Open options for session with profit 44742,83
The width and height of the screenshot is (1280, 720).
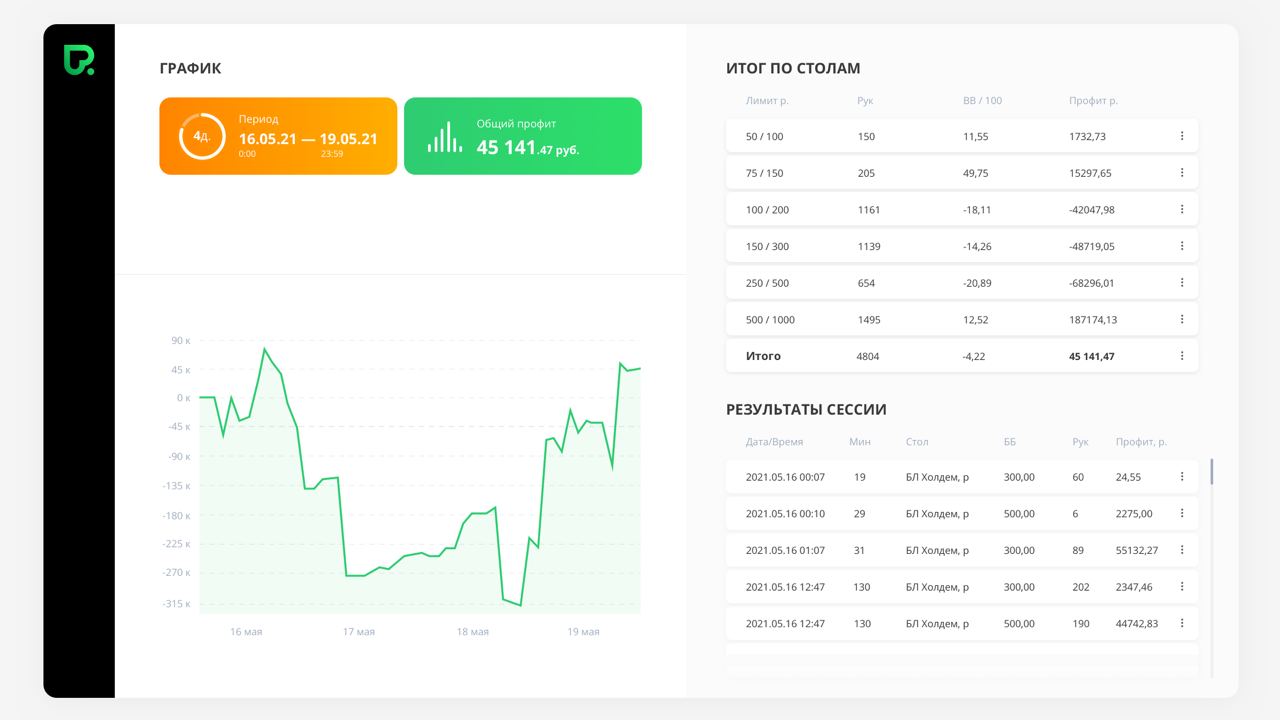point(1182,623)
